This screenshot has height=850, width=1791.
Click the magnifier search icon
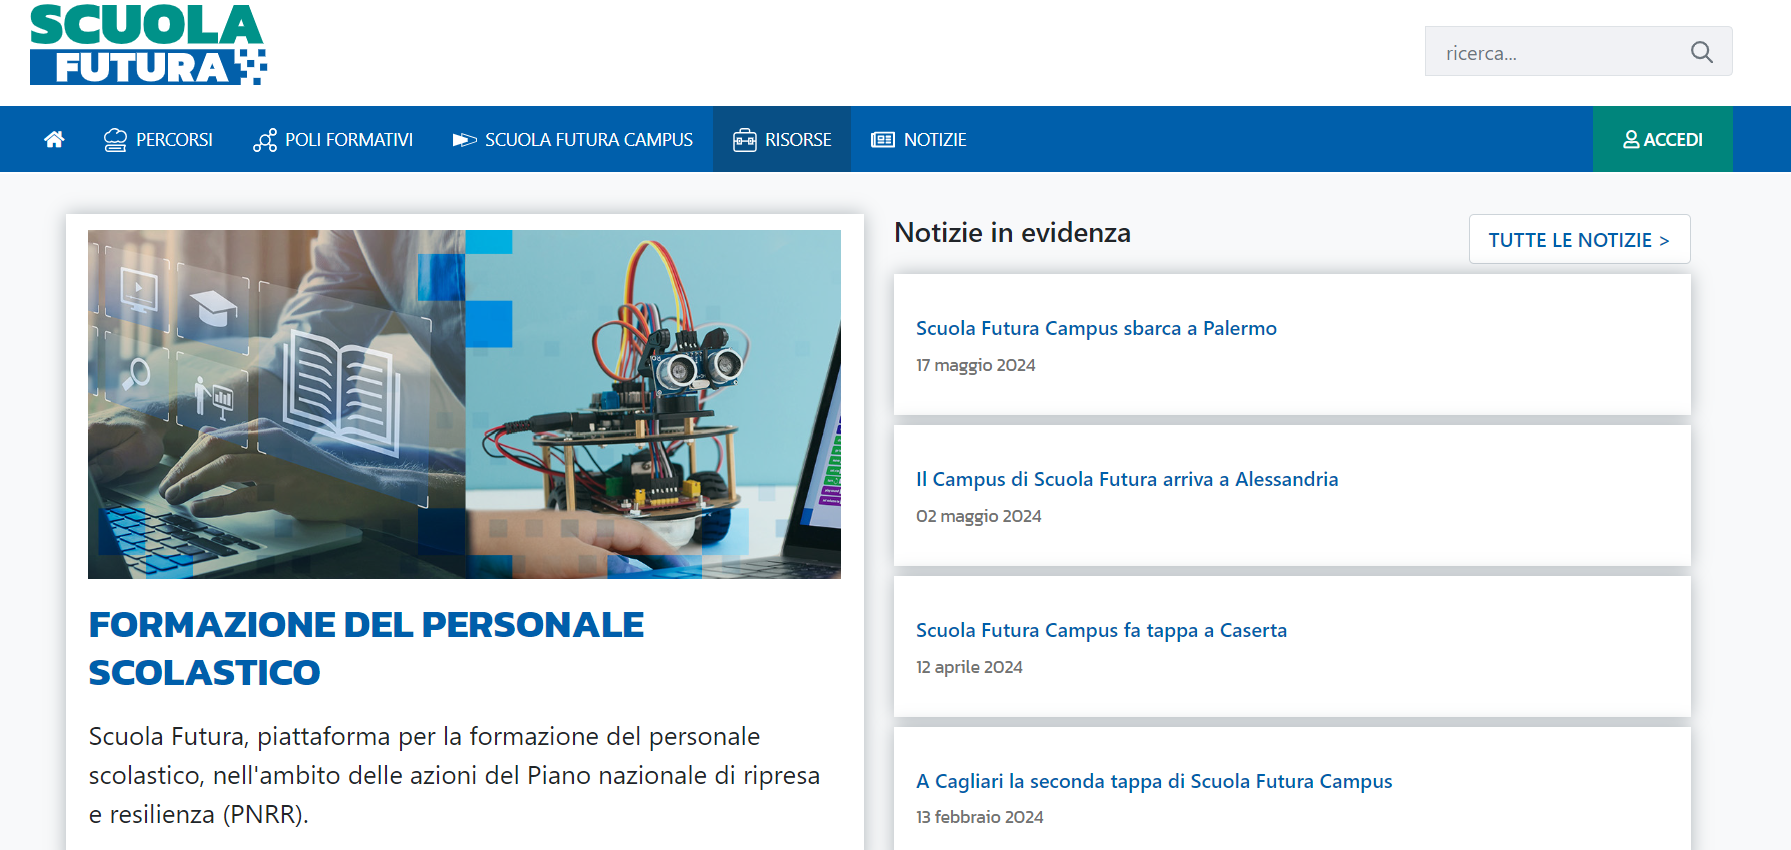[x=1702, y=52]
